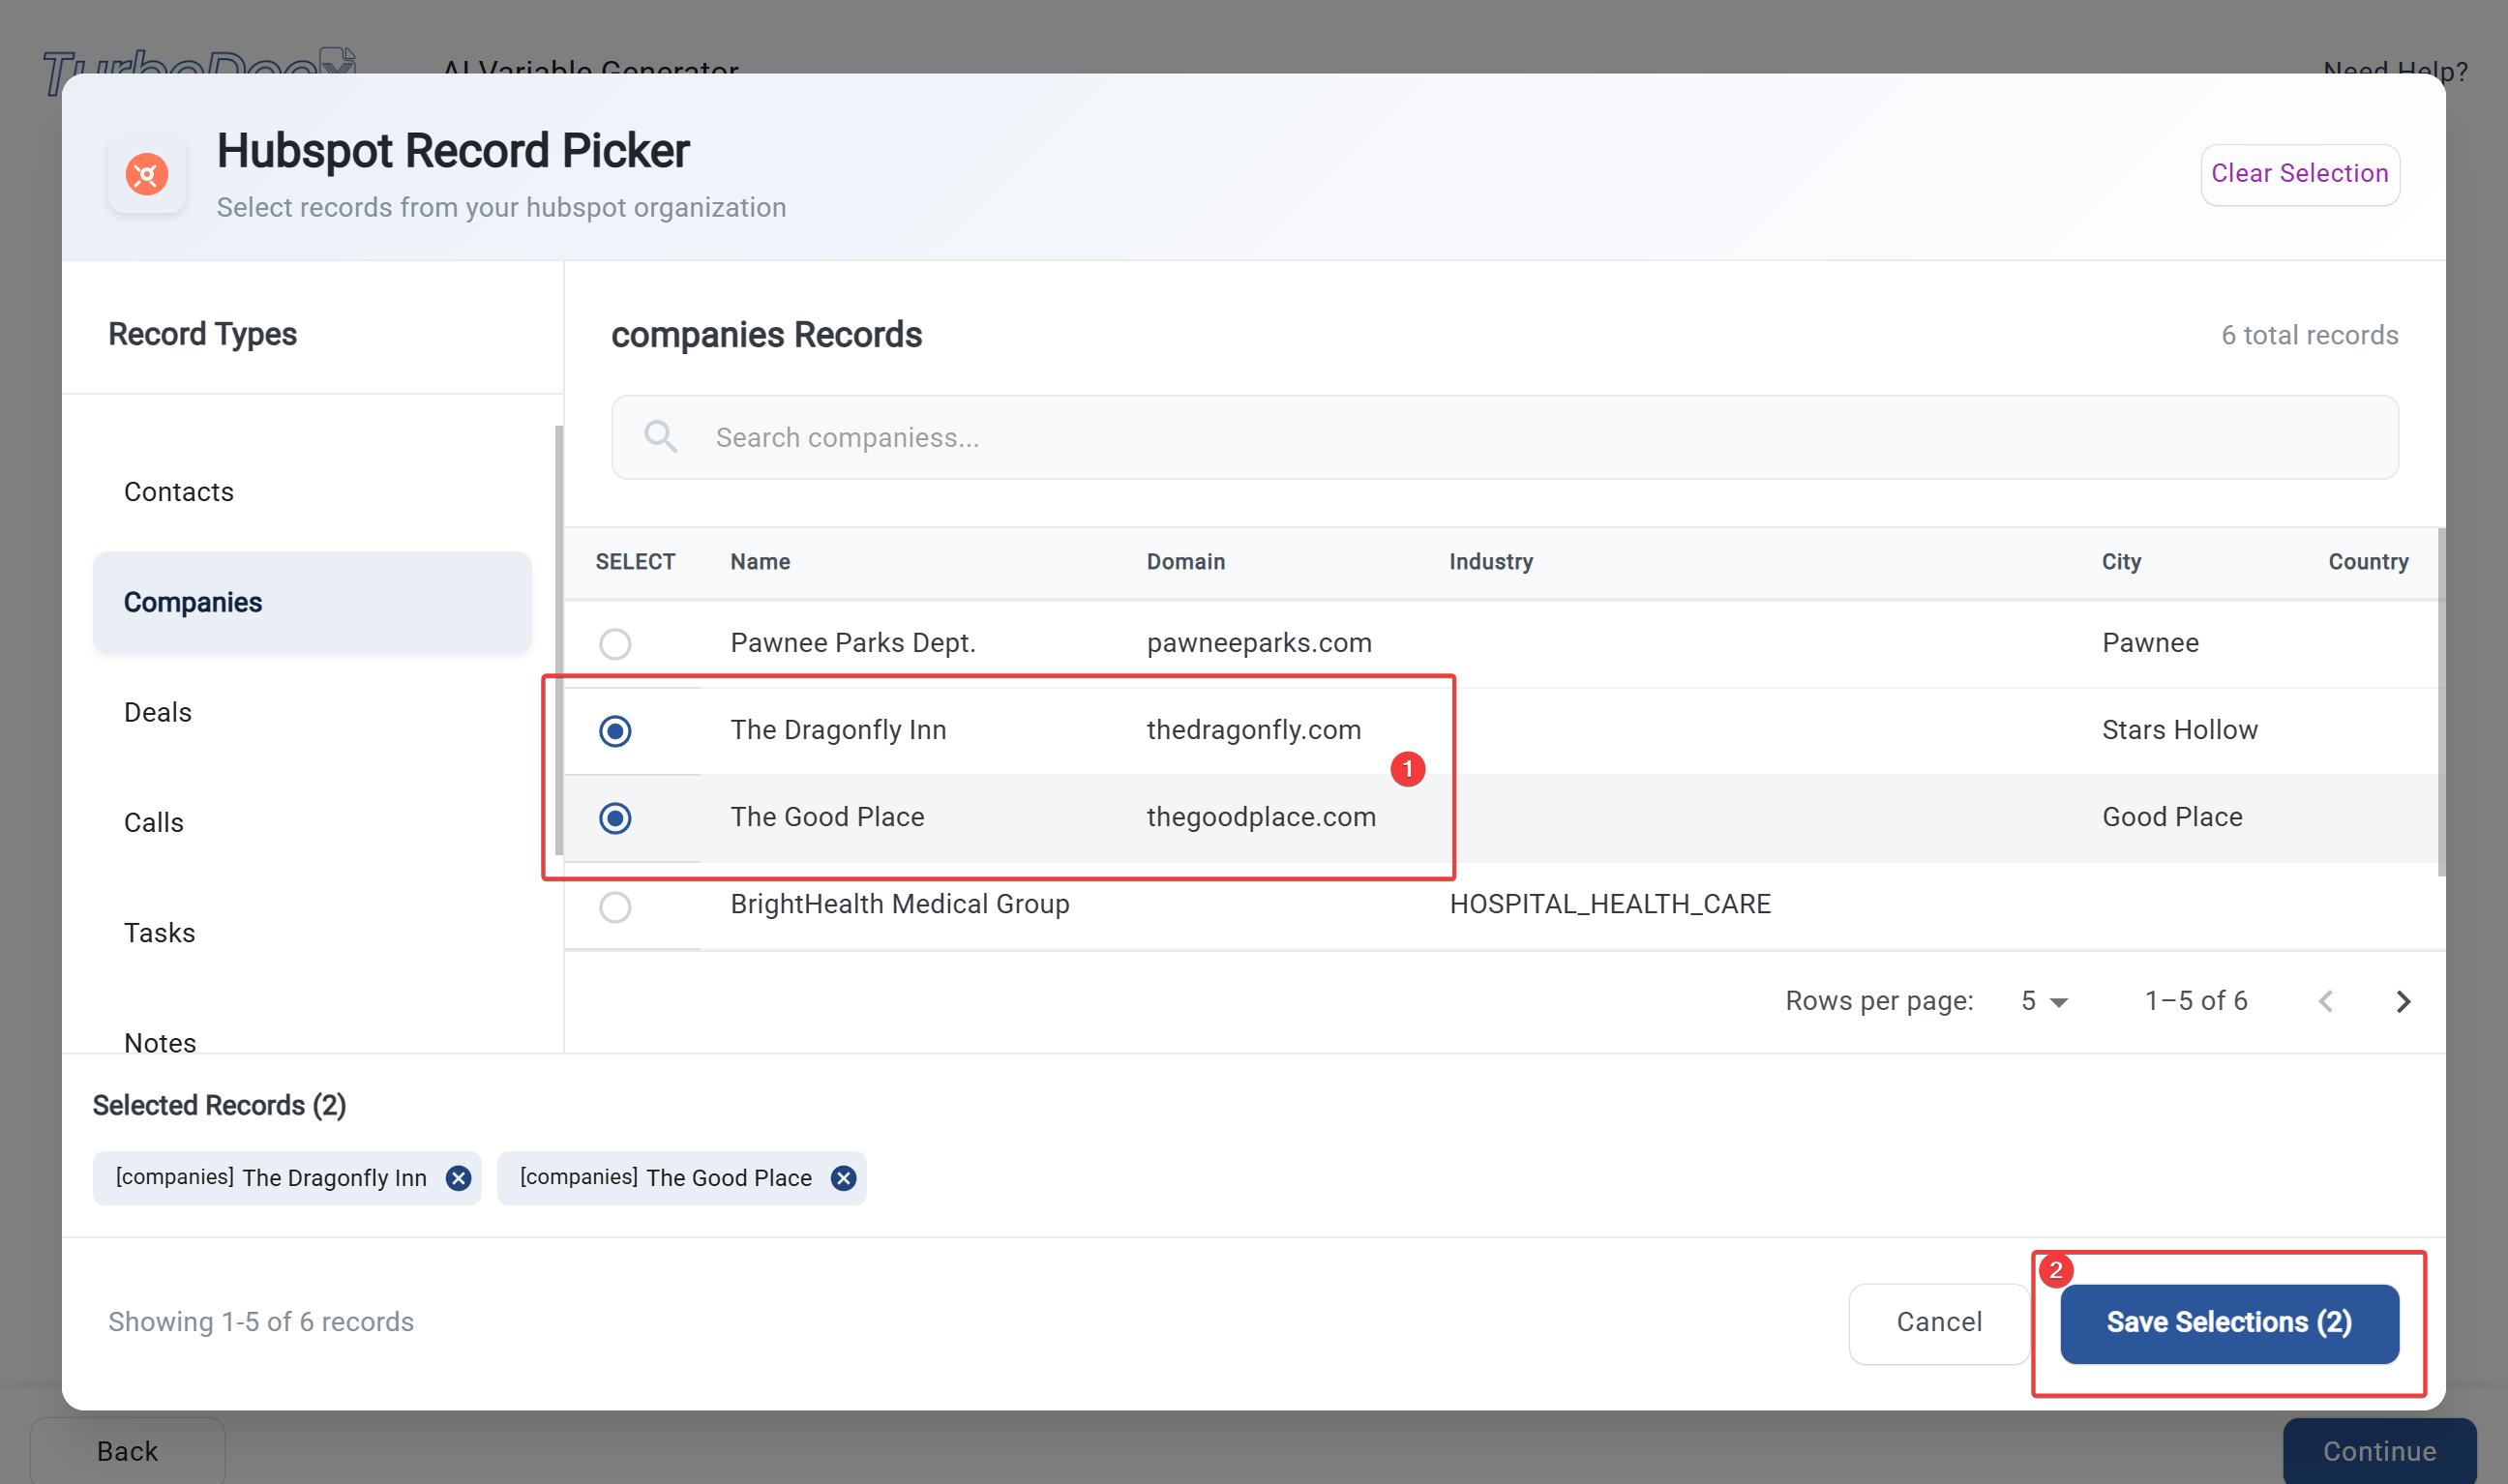
Task: Click the HOSPITAL_HEALTH_CARE industry cell
Action: click(1610, 904)
